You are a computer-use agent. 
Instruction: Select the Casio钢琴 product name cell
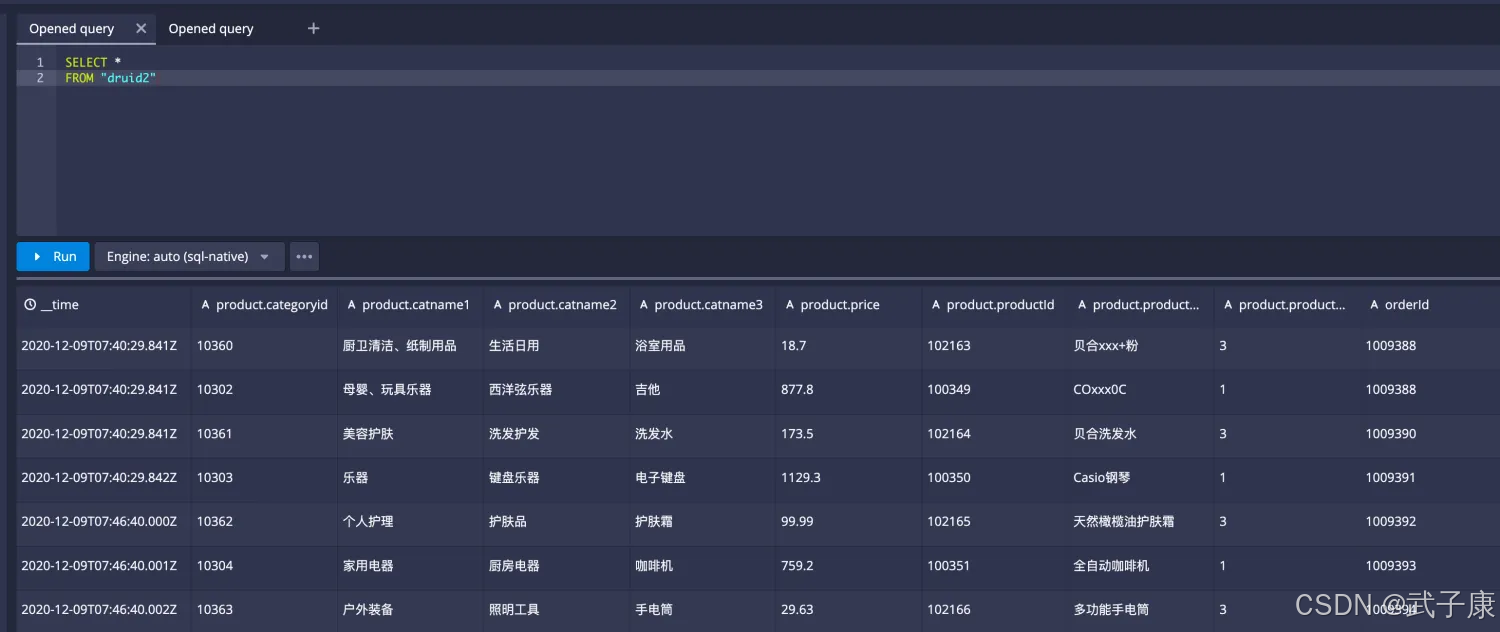(x=1101, y=478)
